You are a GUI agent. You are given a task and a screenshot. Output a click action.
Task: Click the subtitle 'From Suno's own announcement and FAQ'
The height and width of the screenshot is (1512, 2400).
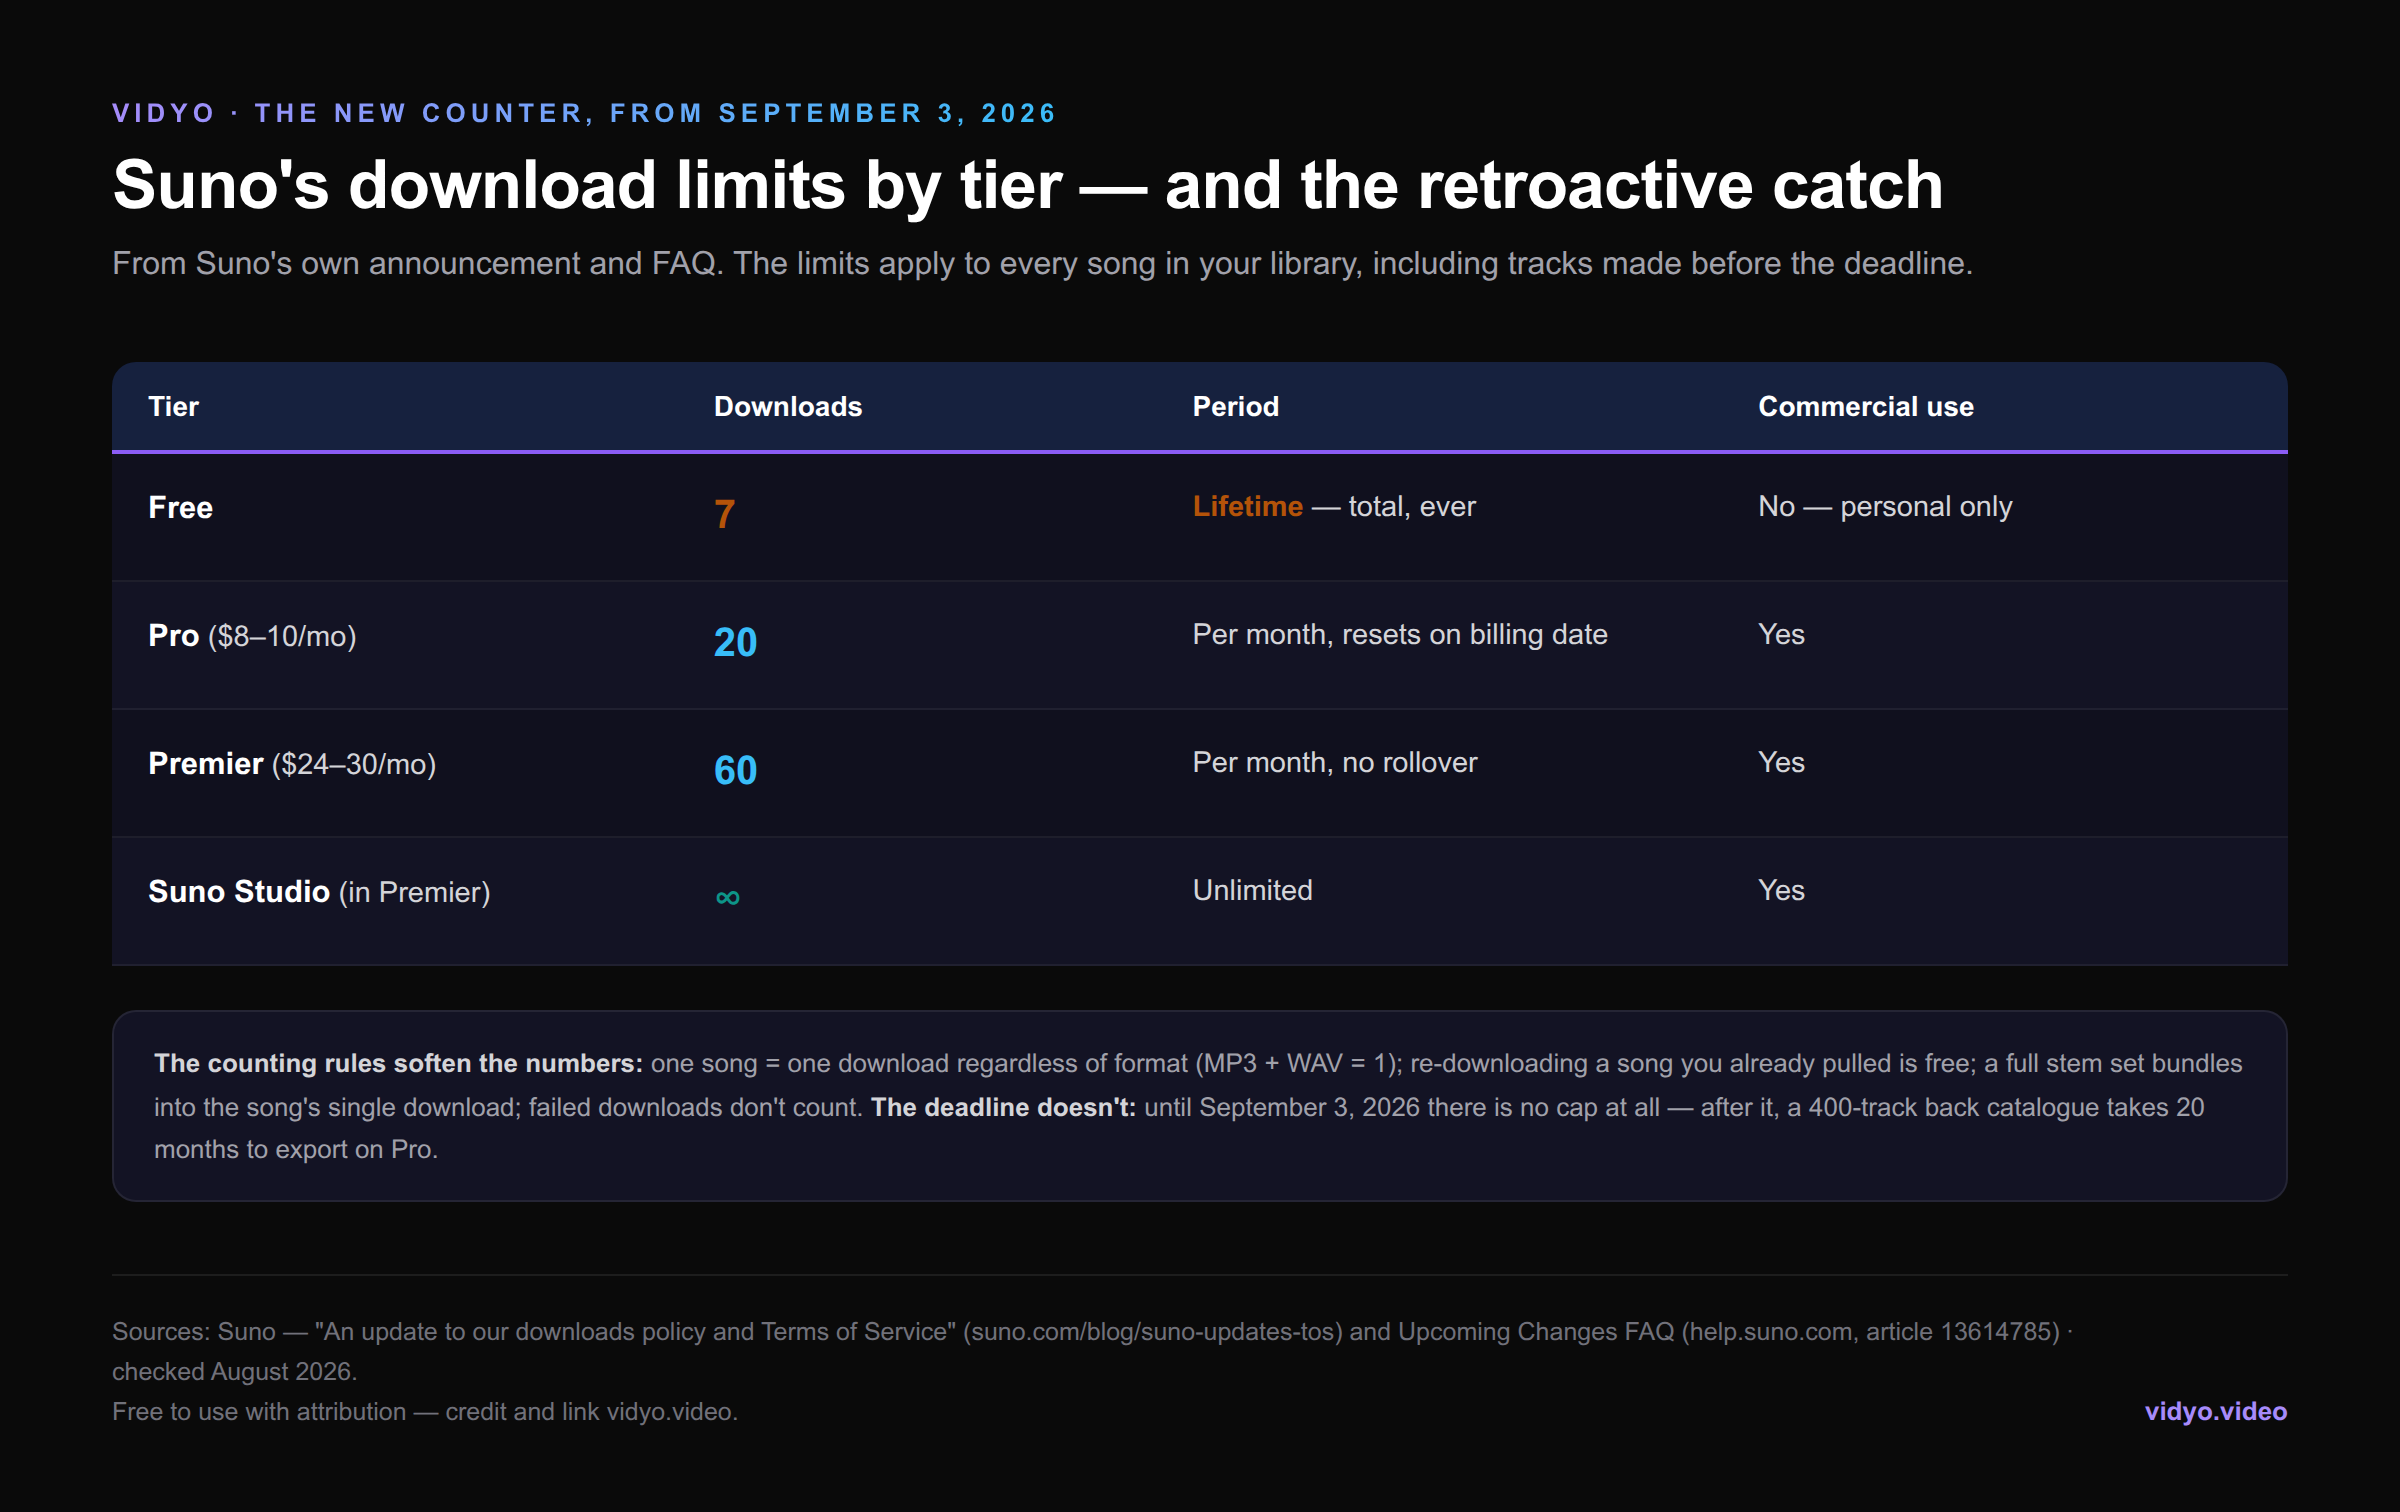click(417, 263)
